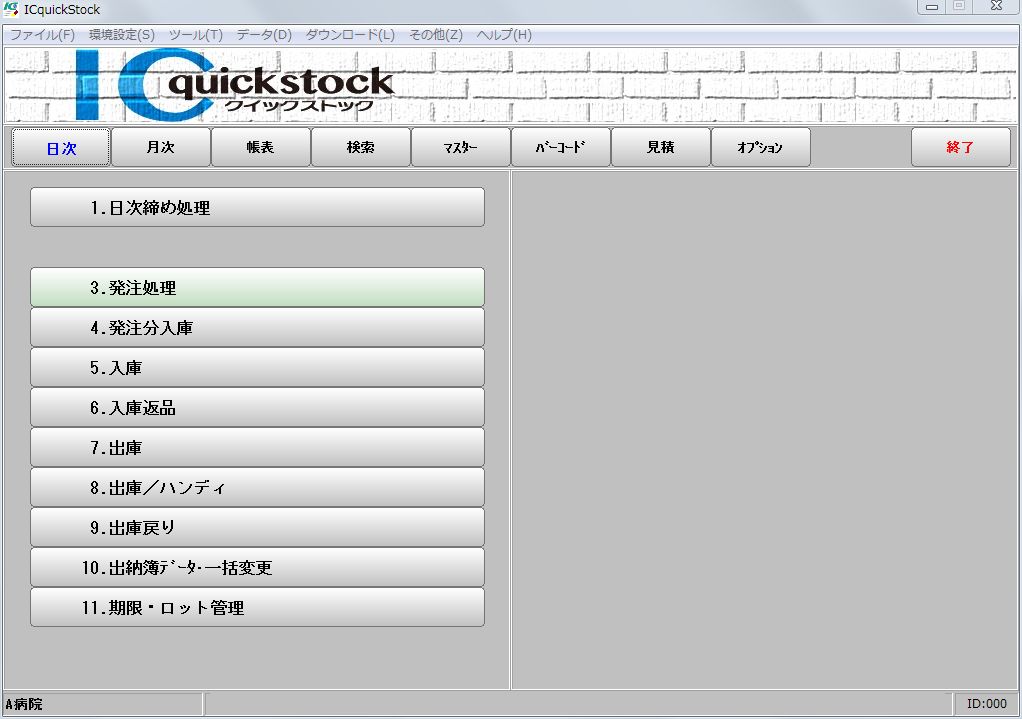This screenshot has height=719, width=1022.
Task: Open the ツール(T) menu
Action: [196, 35]
